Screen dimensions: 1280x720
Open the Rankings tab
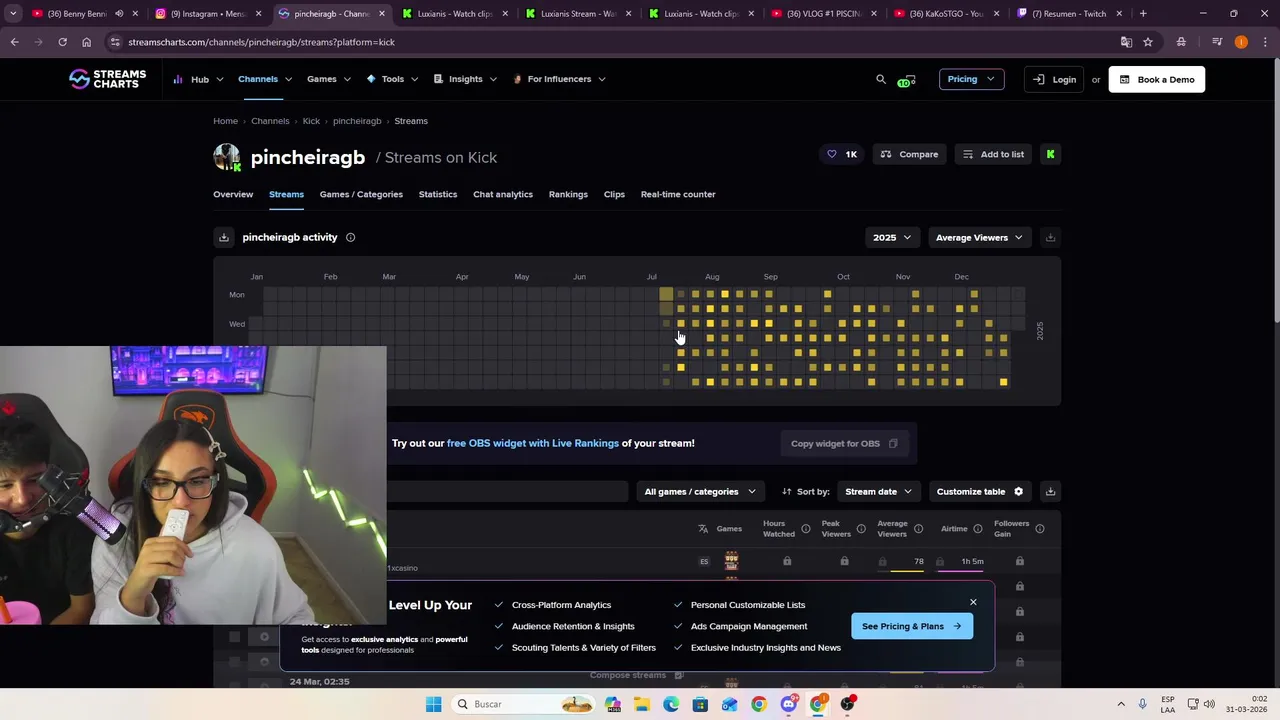point(568,194)
